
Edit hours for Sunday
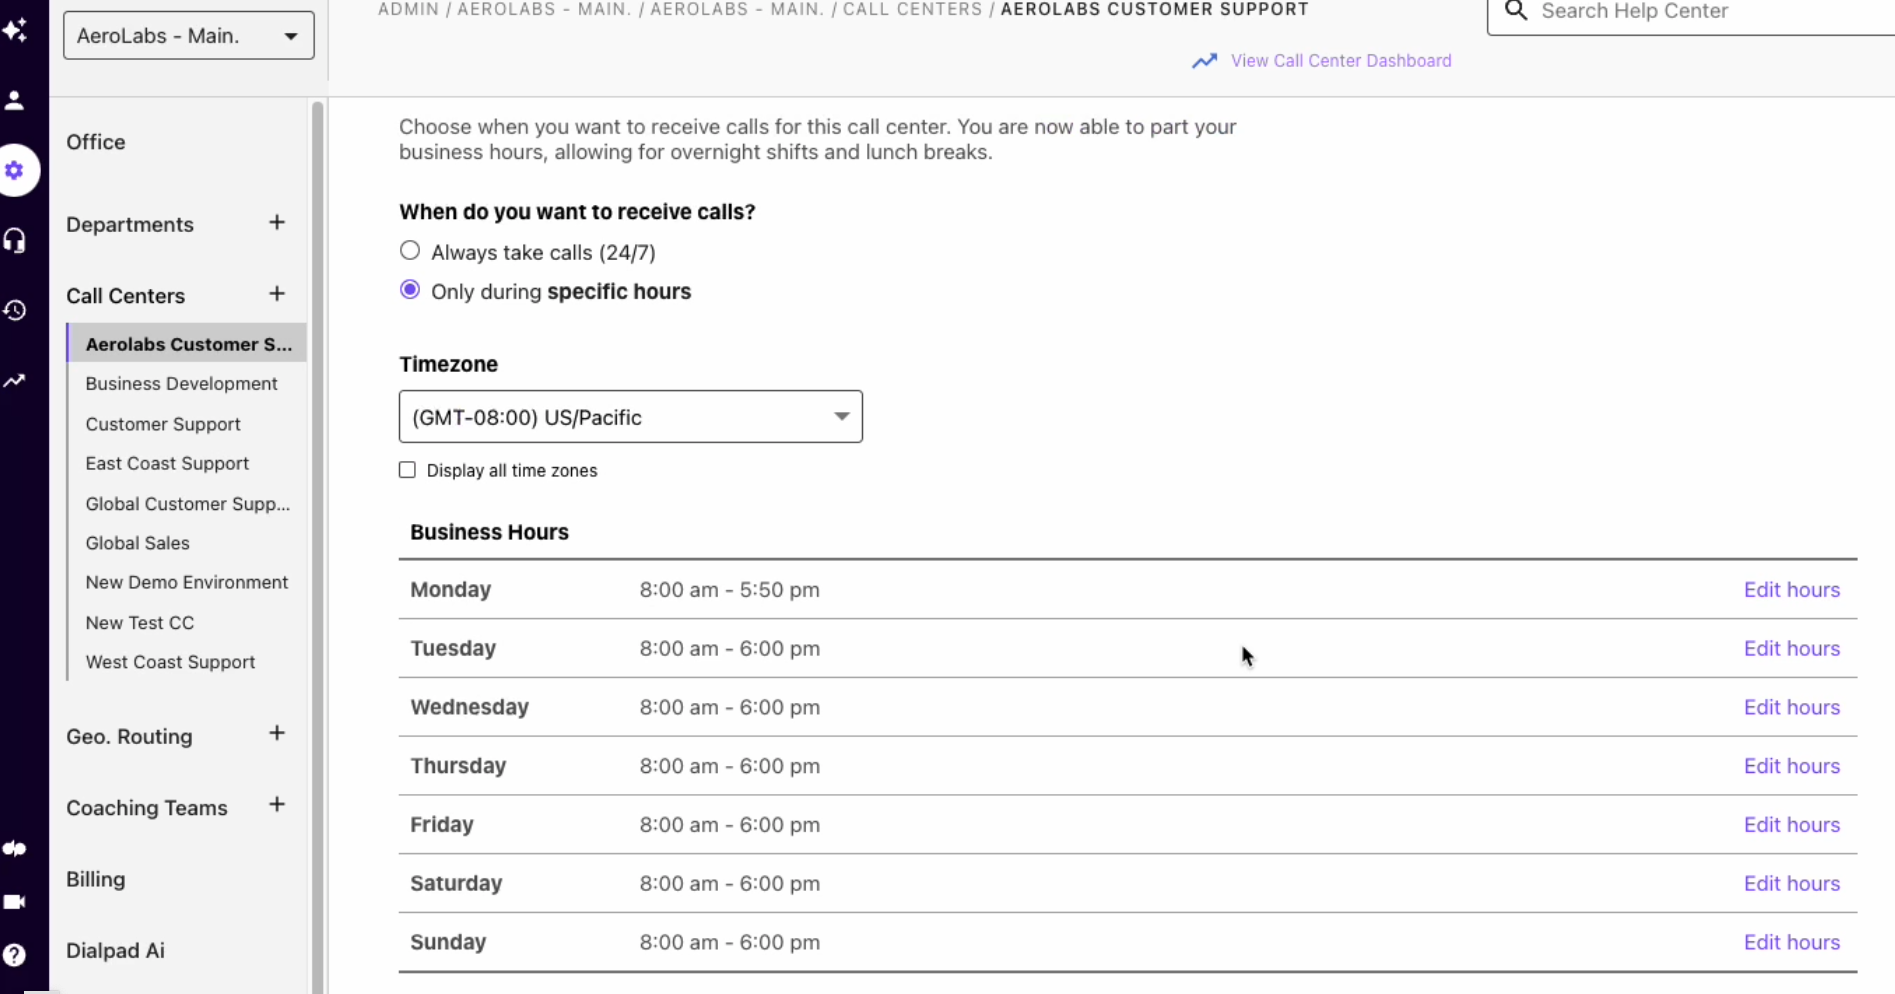[x=1792, y=943]
